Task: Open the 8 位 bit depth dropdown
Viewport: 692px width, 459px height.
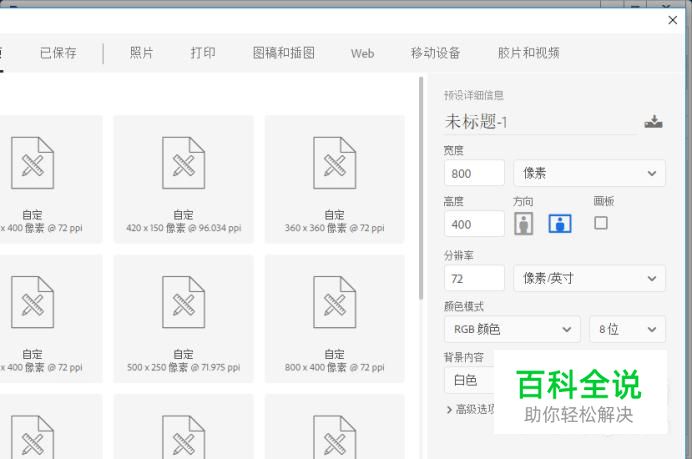Action: coord(627,329)
